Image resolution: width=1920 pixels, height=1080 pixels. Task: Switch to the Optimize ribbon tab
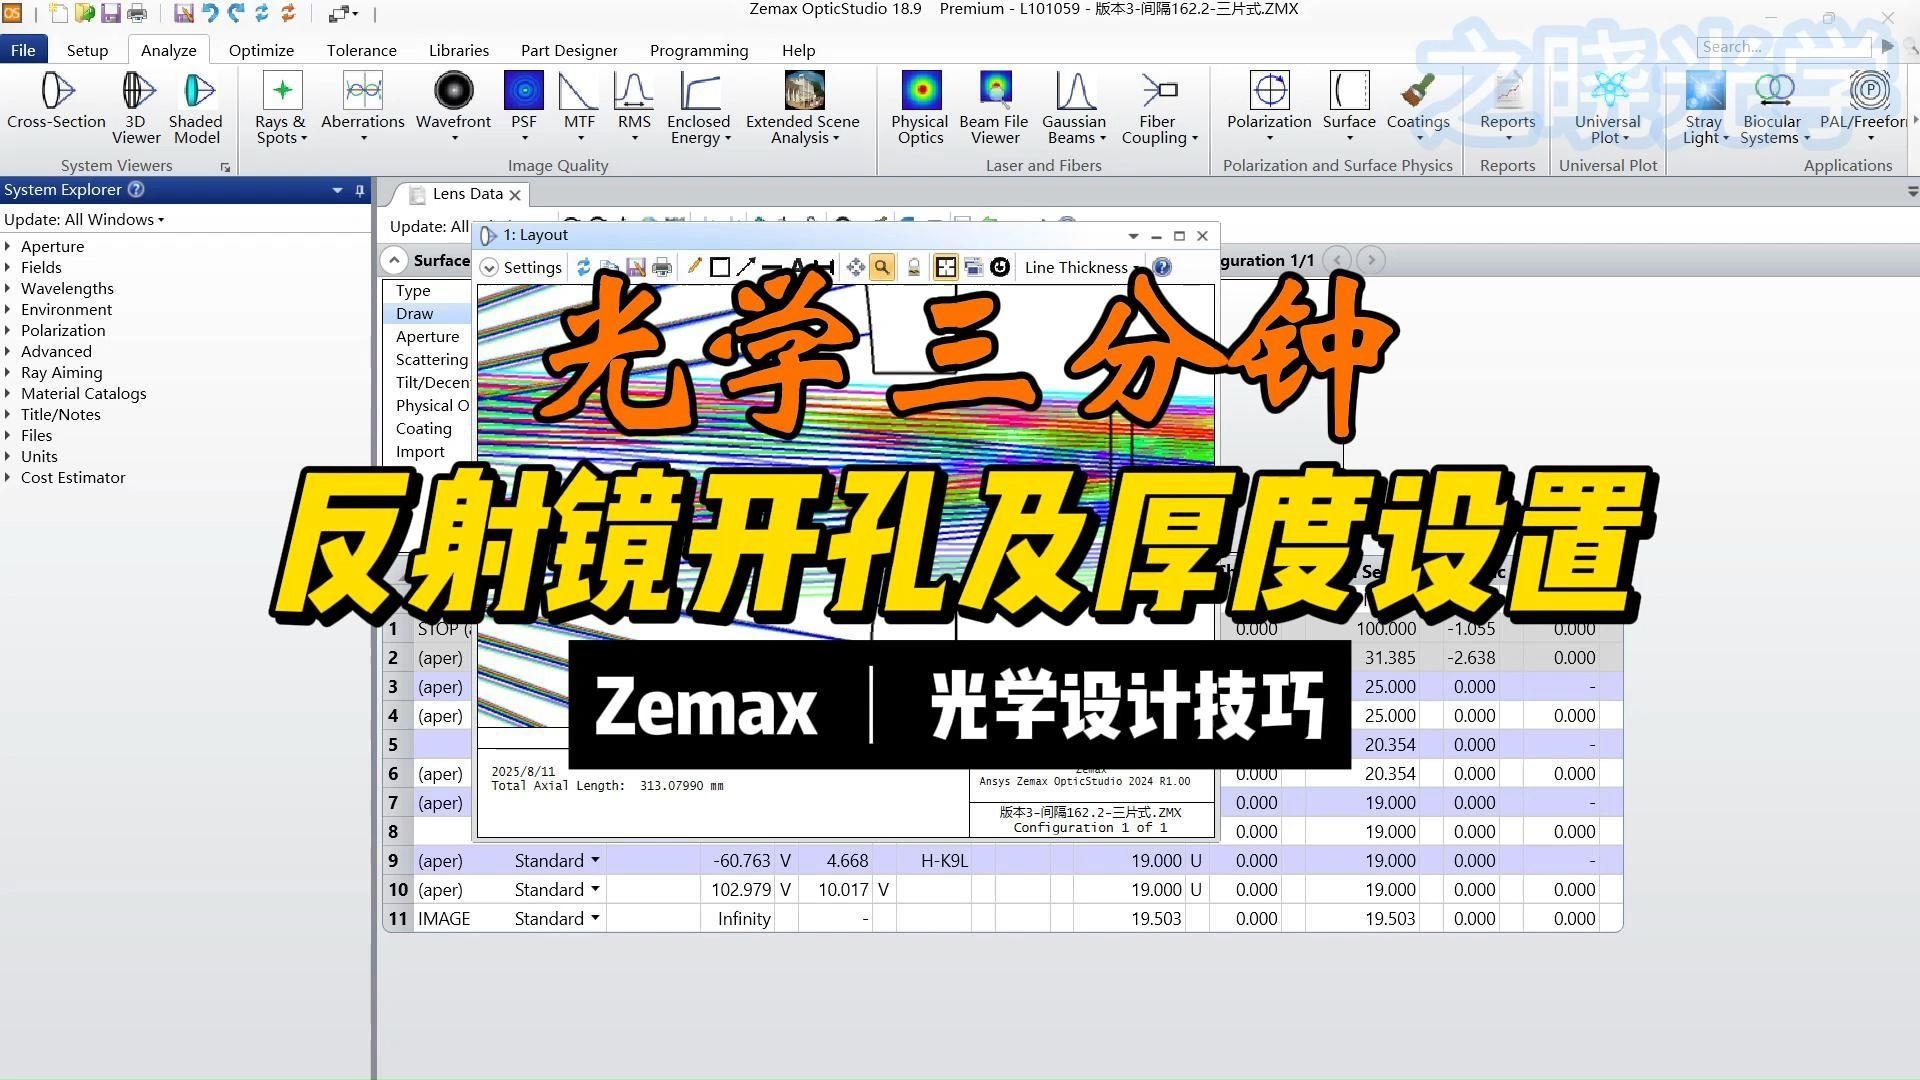pos(261,50)
